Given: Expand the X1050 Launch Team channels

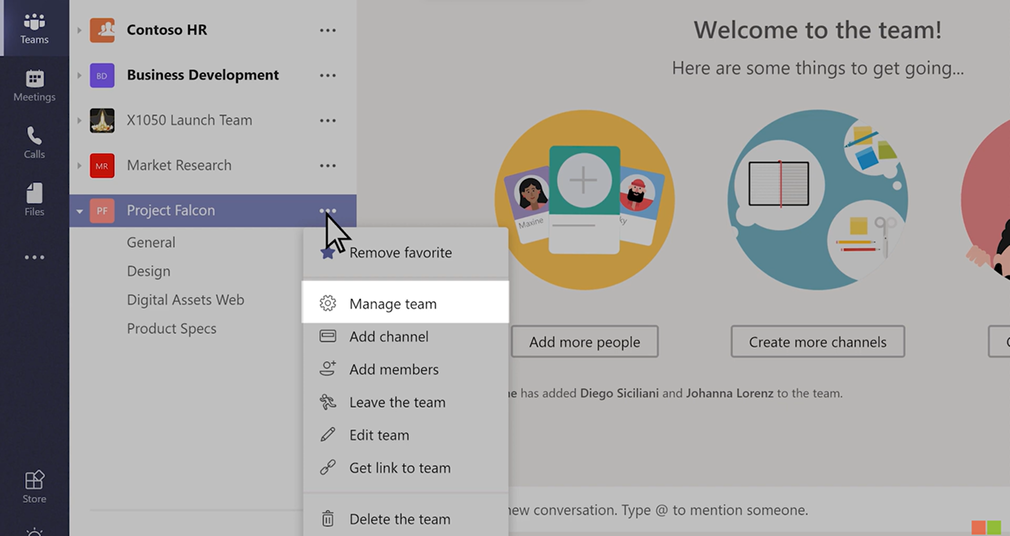Looking at the screenshot, I should [79, 120].
